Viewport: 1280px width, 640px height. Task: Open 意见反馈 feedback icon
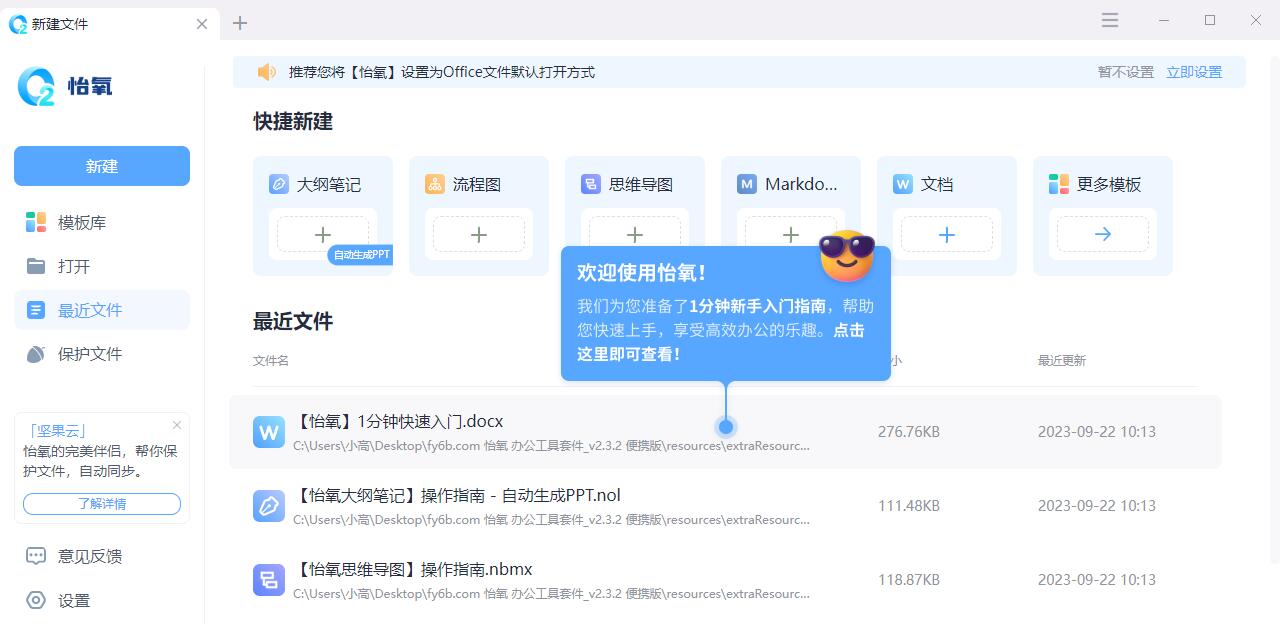pyautogui.click(x=36, y=556)
